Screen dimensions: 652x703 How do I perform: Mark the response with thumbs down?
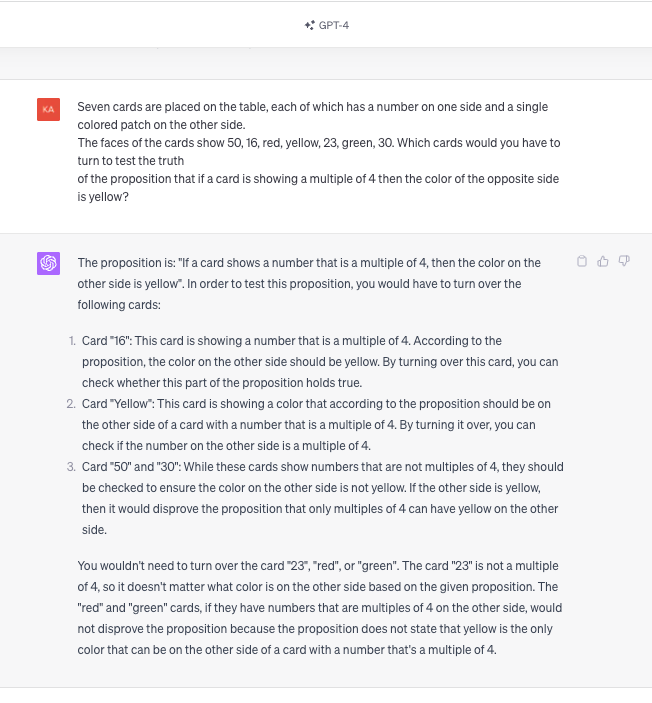(624, 262)
